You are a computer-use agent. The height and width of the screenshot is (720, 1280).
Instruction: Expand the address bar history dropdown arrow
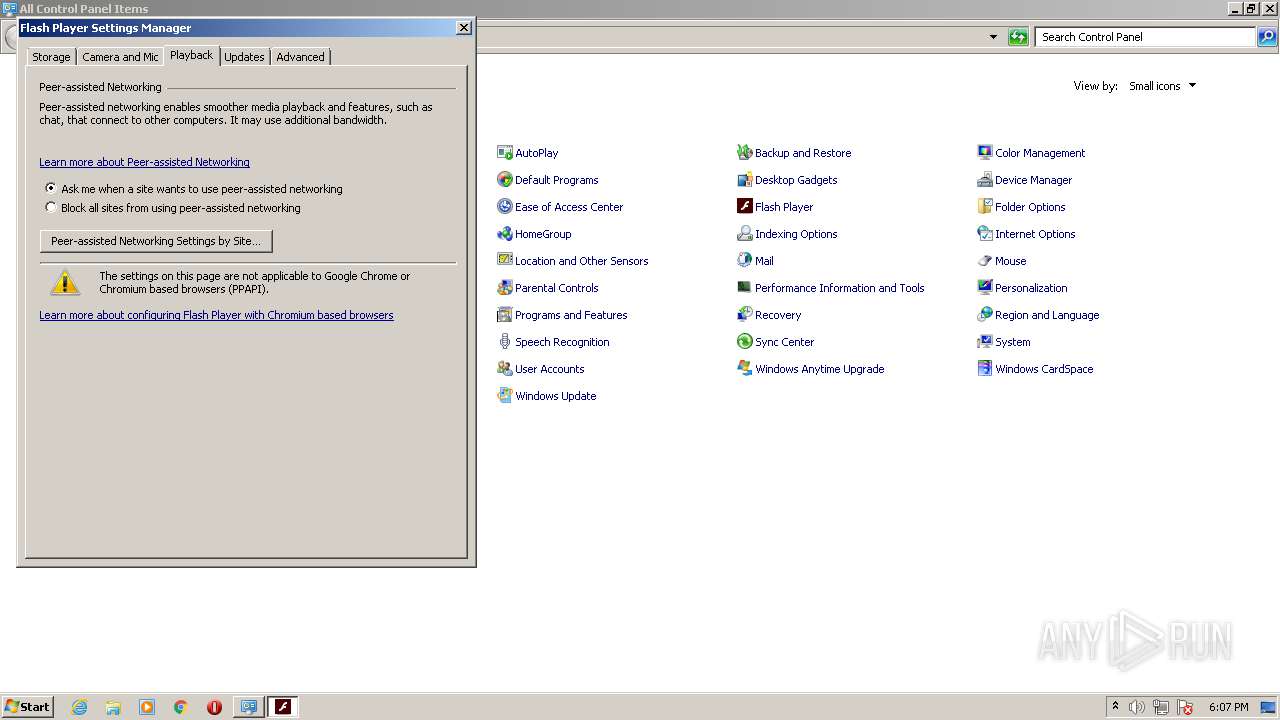pyautogui.click(x=993, y=37)
